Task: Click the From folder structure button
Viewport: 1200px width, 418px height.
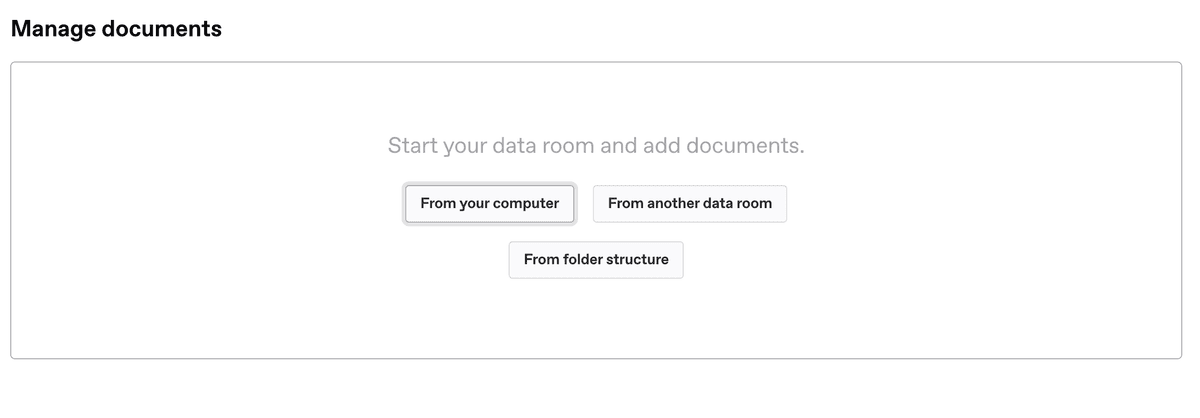Action: point(595,260)
